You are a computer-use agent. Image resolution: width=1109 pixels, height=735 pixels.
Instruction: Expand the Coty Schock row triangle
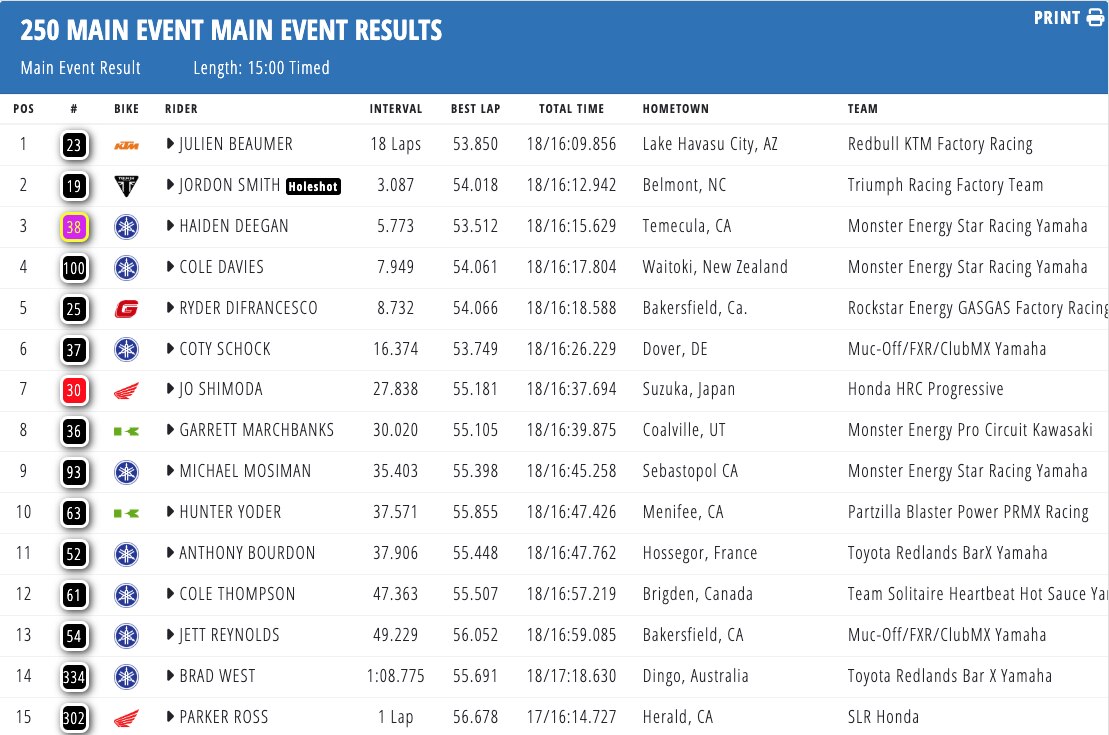pyautogui.click(x=171, y=349)
